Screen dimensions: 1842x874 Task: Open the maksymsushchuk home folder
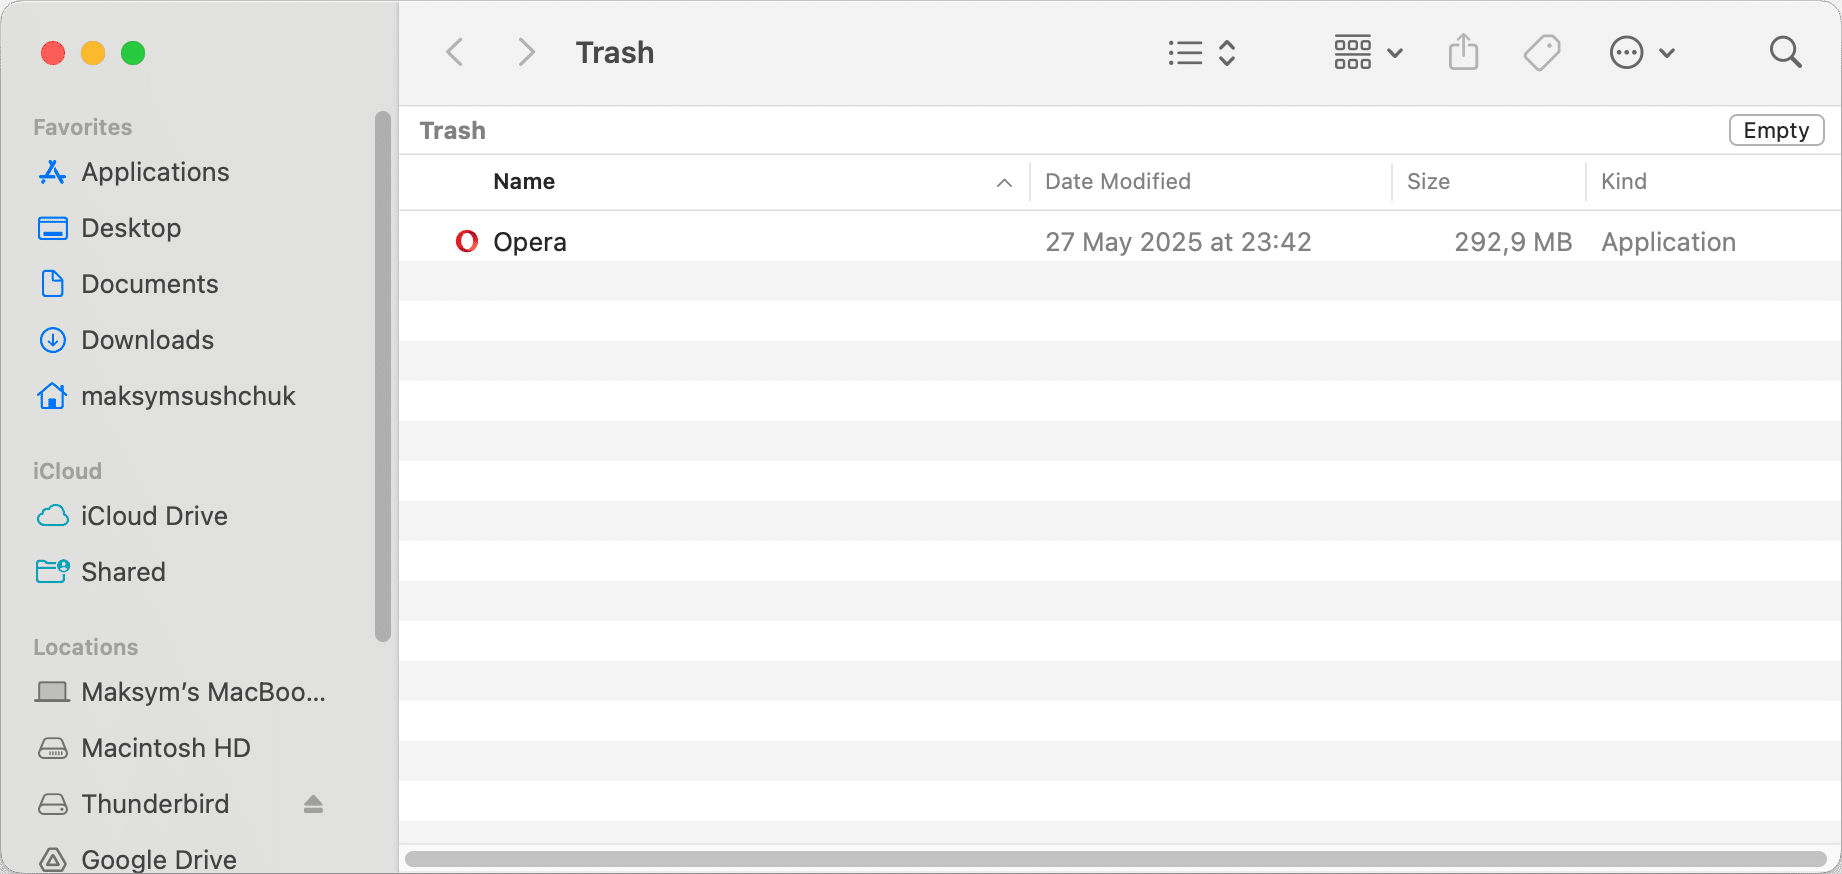coord(188,396)
